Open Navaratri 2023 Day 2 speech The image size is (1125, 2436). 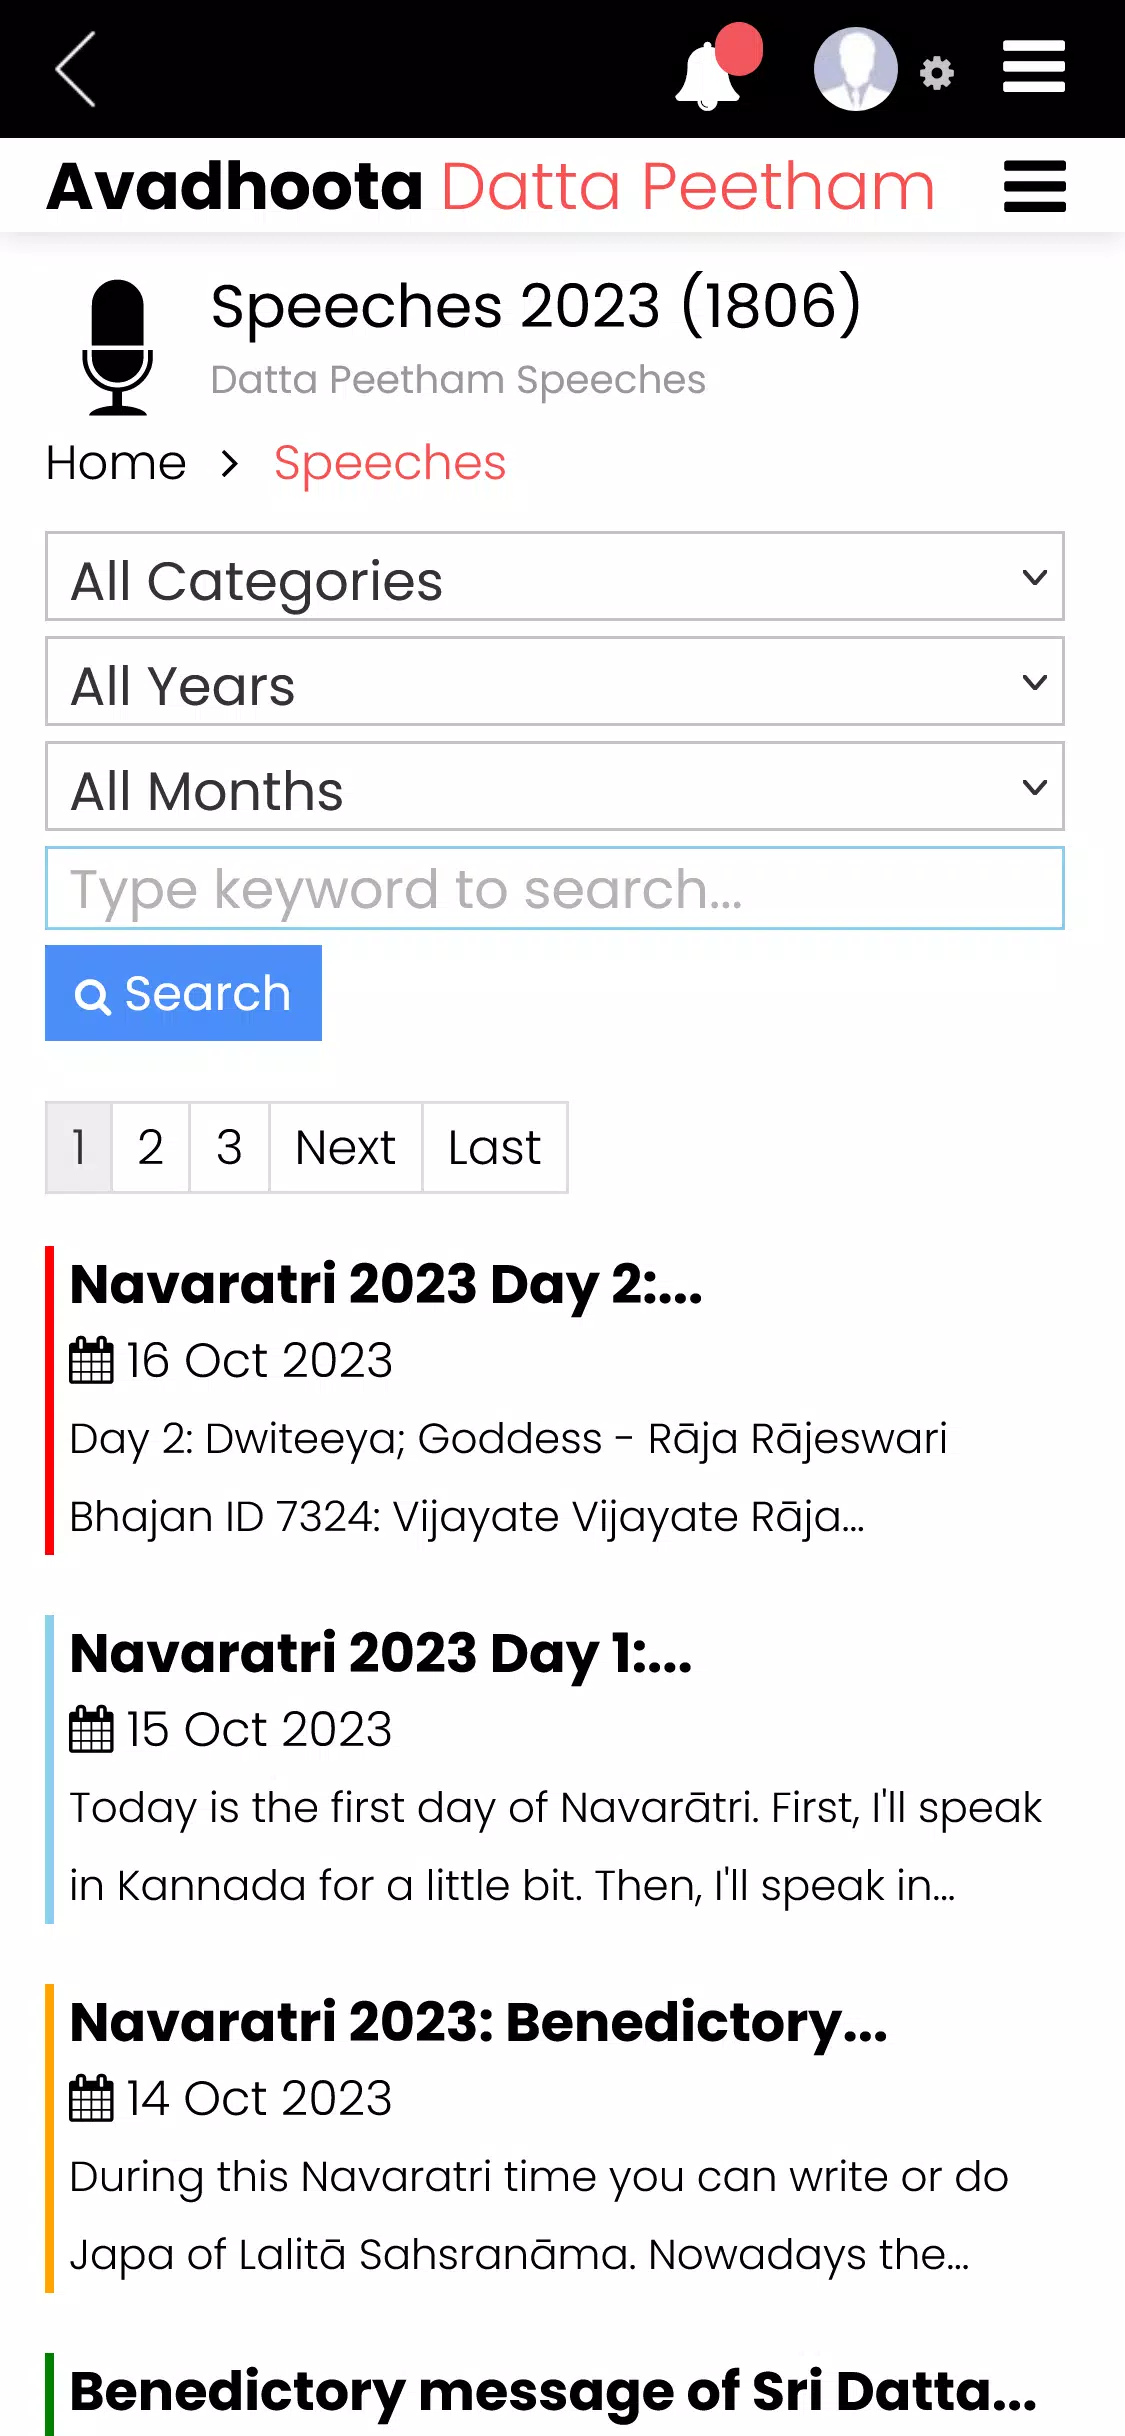(386, 1284)
